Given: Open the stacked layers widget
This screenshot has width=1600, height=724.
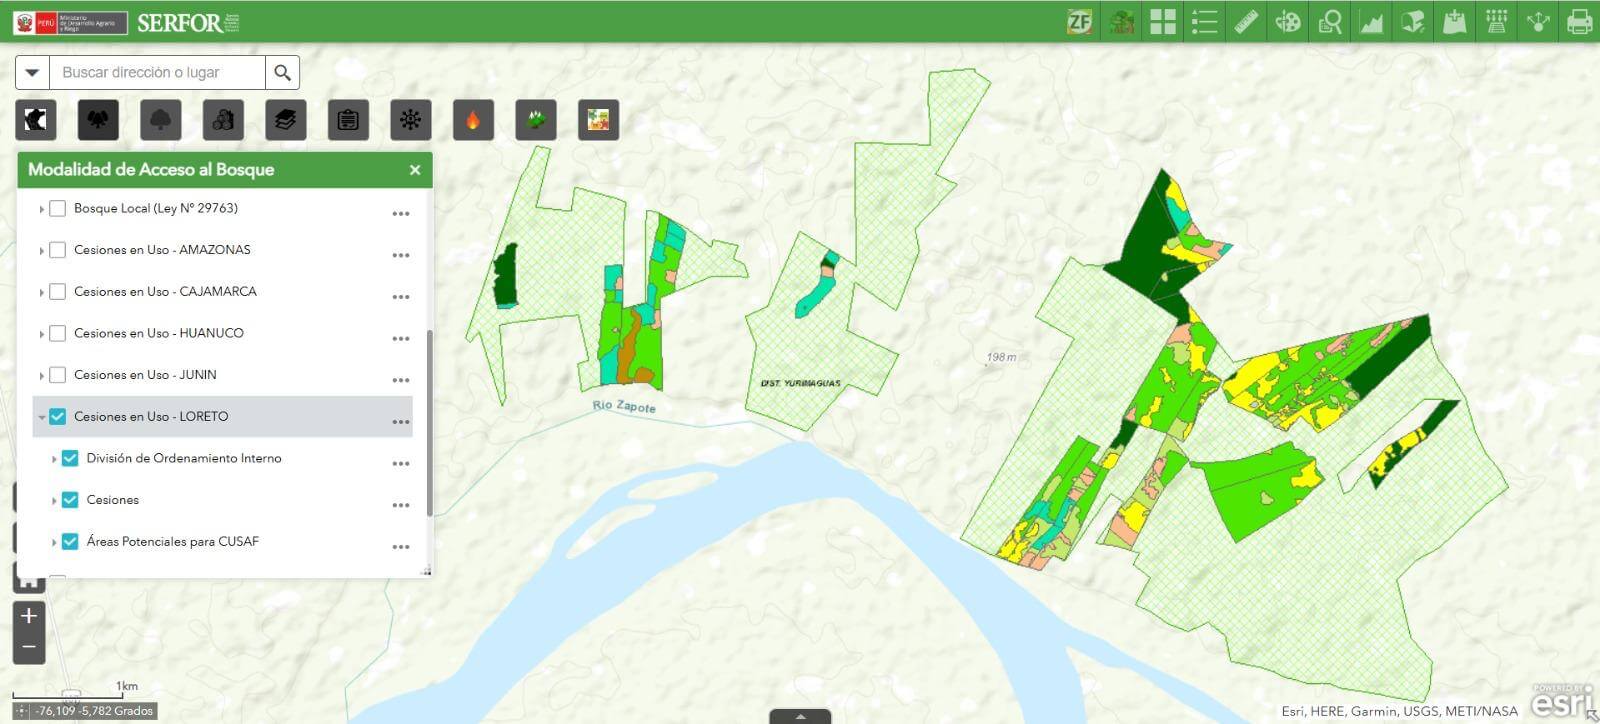Looking at the screenshot, I should point(286,120).
